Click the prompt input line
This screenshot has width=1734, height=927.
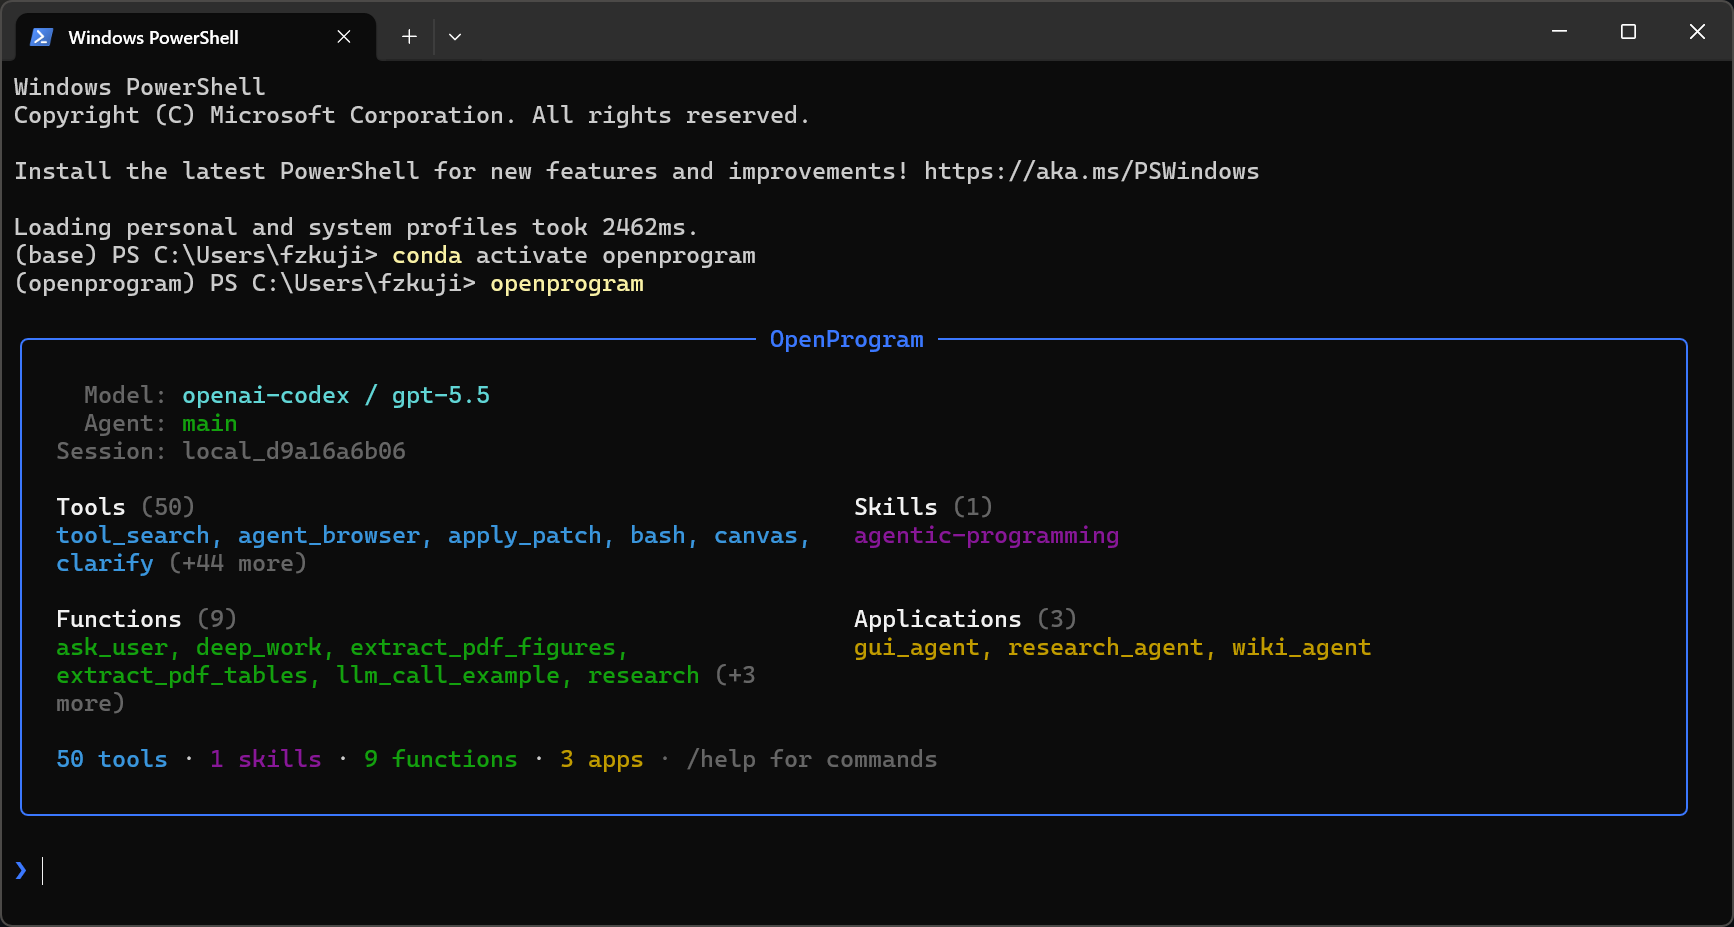coord(866,871)
